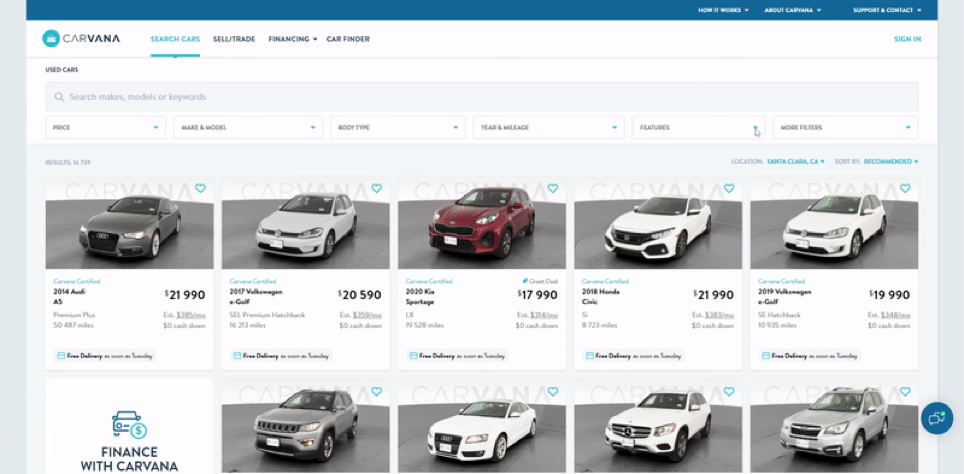Click the search magnifier icon
Viewport: 964px width, 474px height.
tap(60, 97)
